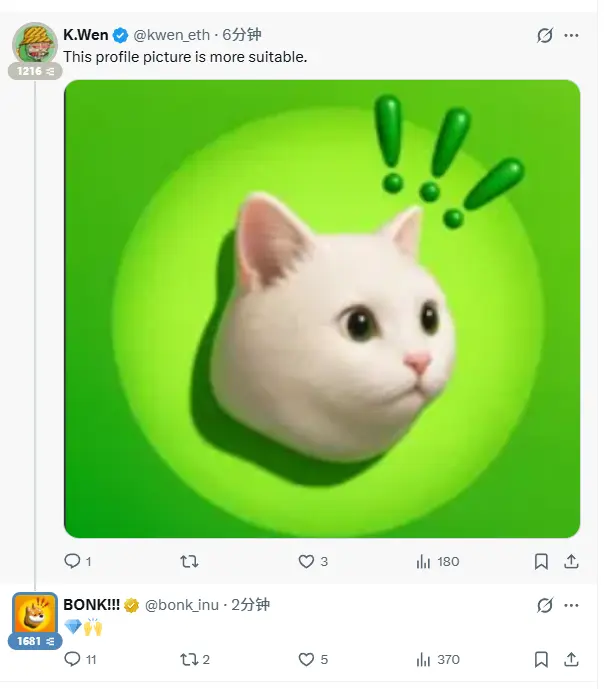Viewport: 604px width, 689px height.
Task: Repost the BONK!!! tweet
Action: 195,659
